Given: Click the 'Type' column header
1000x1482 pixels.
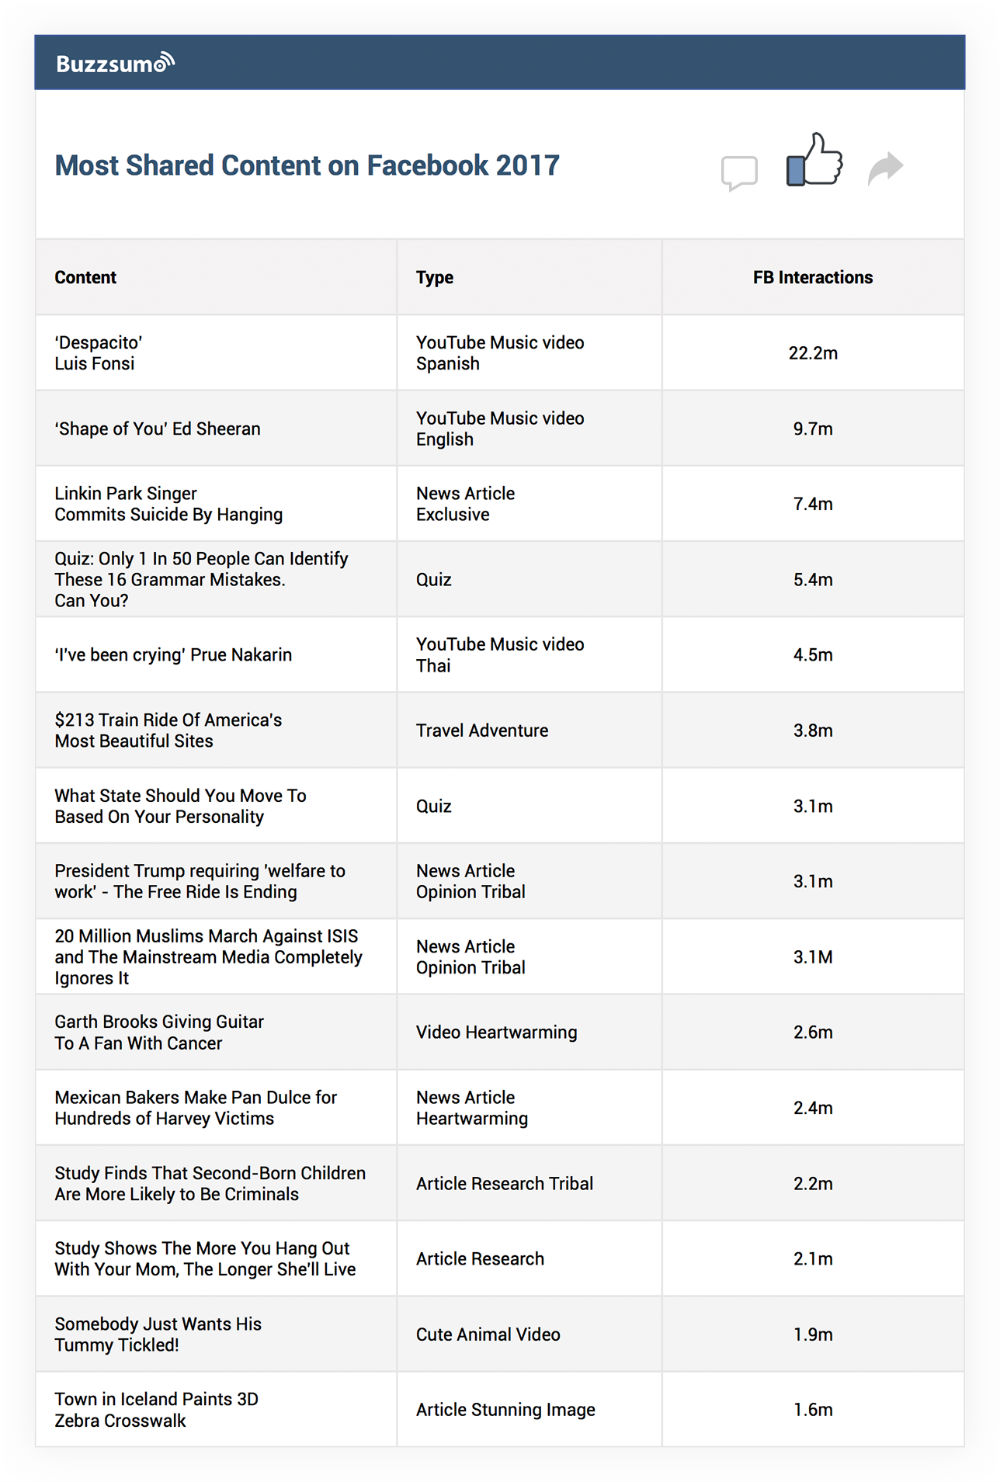Looking at the screenshot, I should point(435,277).
